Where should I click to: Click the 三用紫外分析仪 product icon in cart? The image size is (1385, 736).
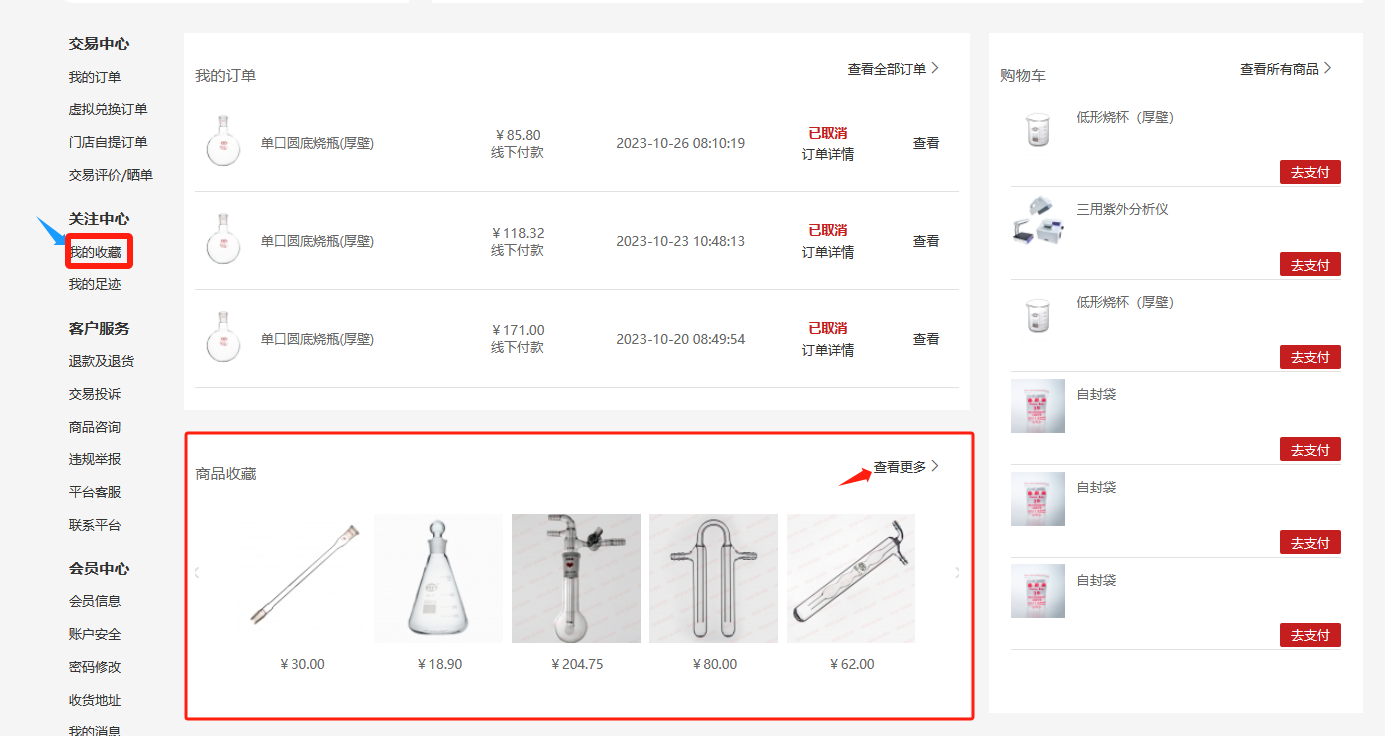pos(1038,221)
